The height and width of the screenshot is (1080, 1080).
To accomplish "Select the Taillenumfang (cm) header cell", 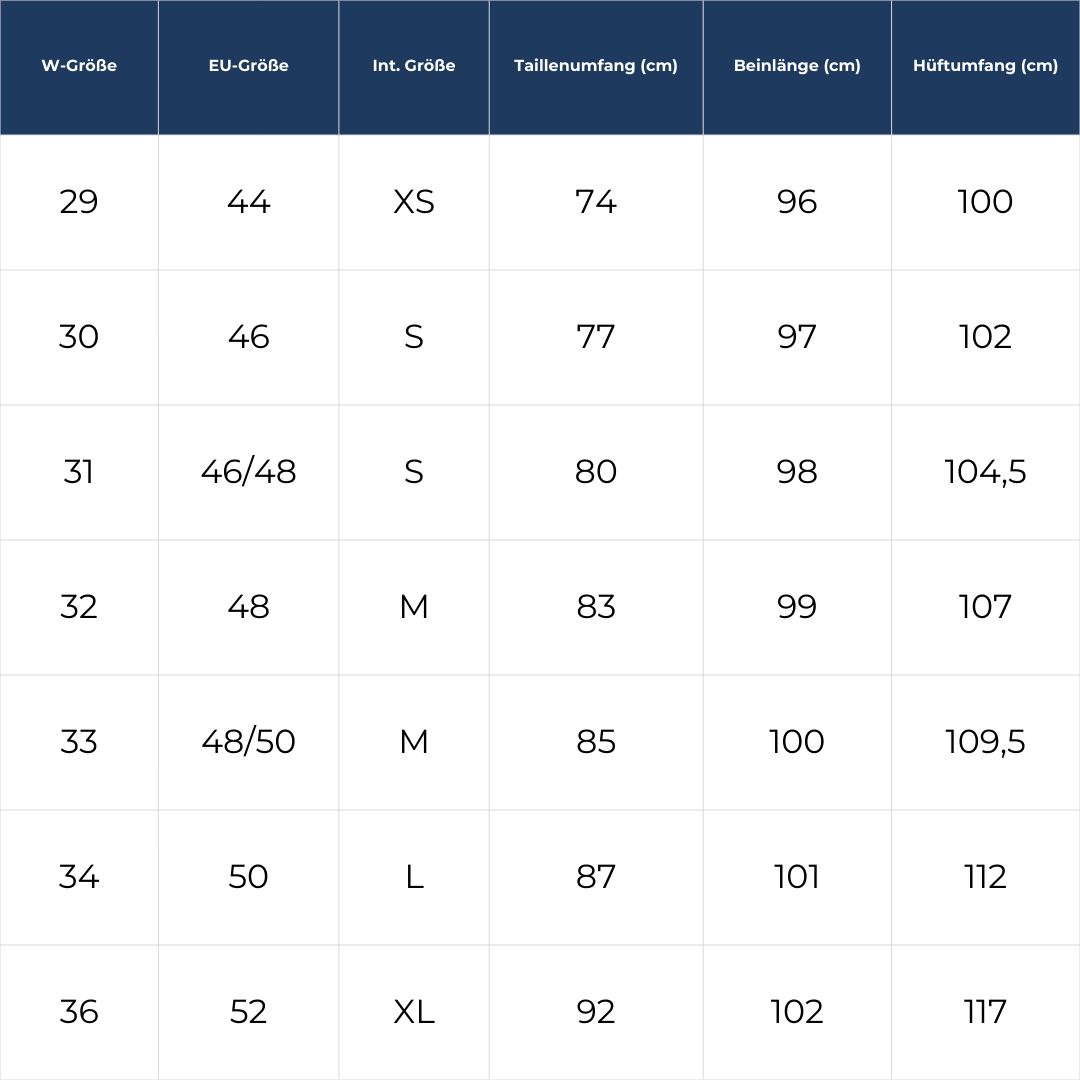I will tap(596, 66).
